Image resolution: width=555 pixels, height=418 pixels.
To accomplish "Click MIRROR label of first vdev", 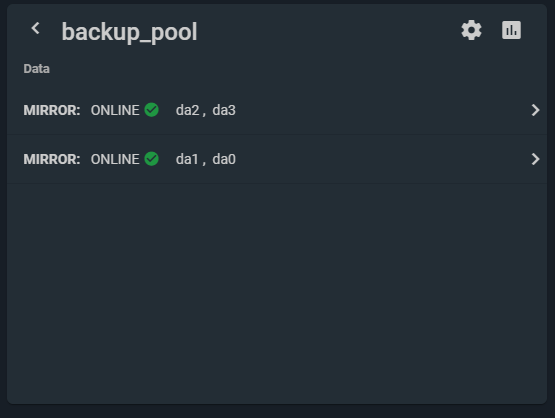I will [52, 110].
